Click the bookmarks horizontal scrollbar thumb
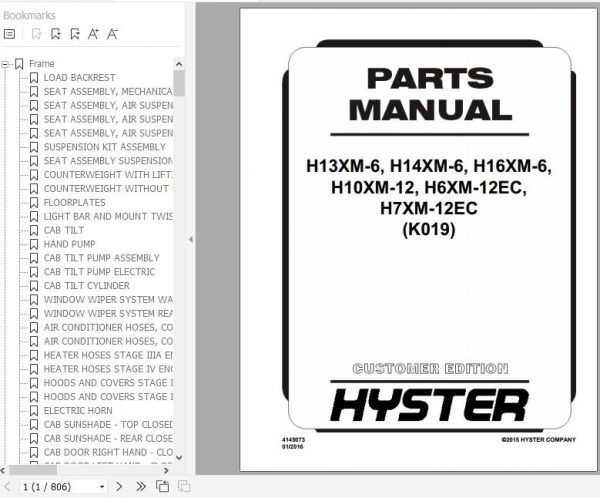Image resolution: width=600 pixels, height=498 pixels. coord(33,470)
